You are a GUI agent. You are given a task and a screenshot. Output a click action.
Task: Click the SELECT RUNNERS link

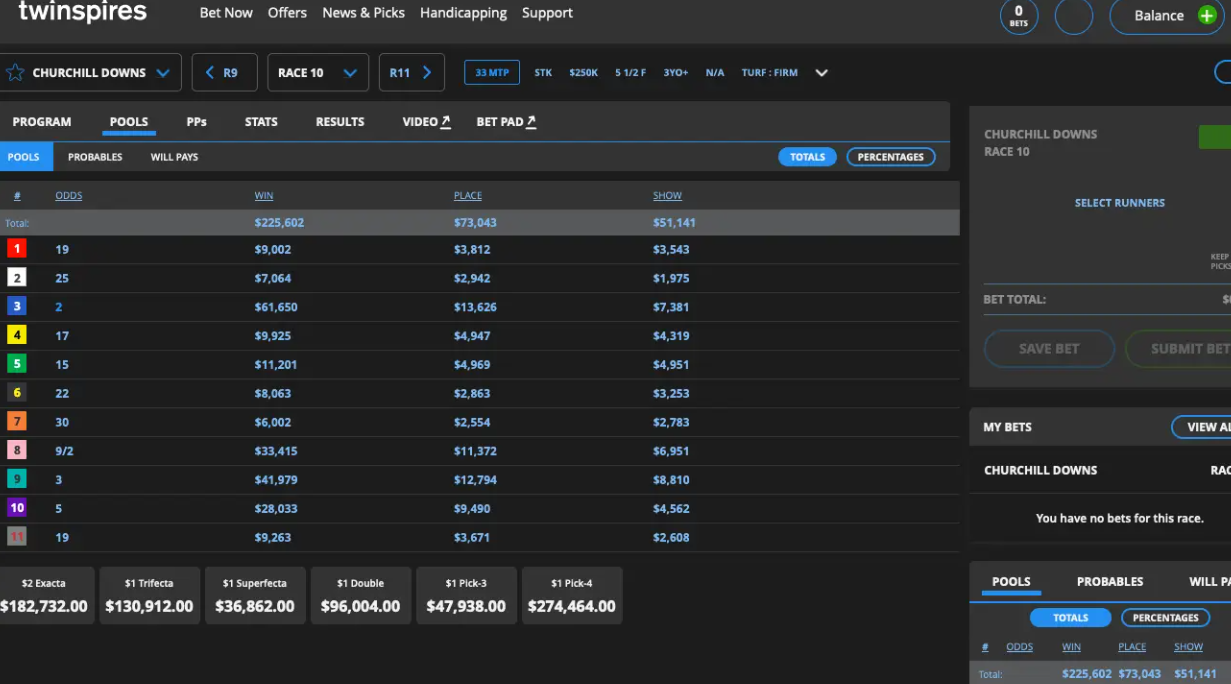pyautogui.click(x=1120, y=203)
